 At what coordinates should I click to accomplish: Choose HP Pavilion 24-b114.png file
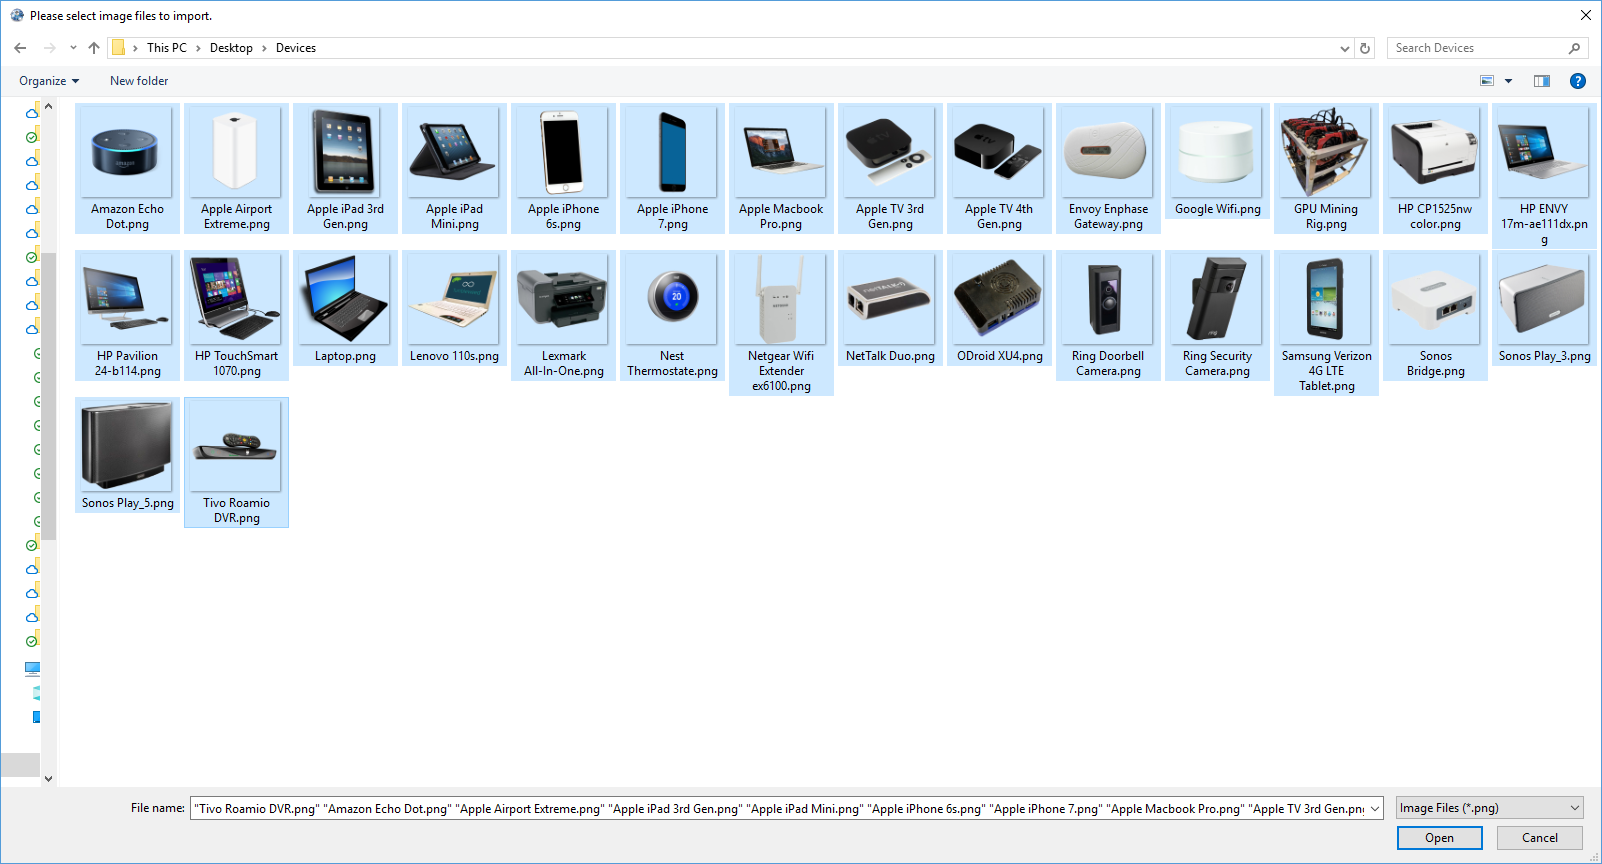click(127, 315)
